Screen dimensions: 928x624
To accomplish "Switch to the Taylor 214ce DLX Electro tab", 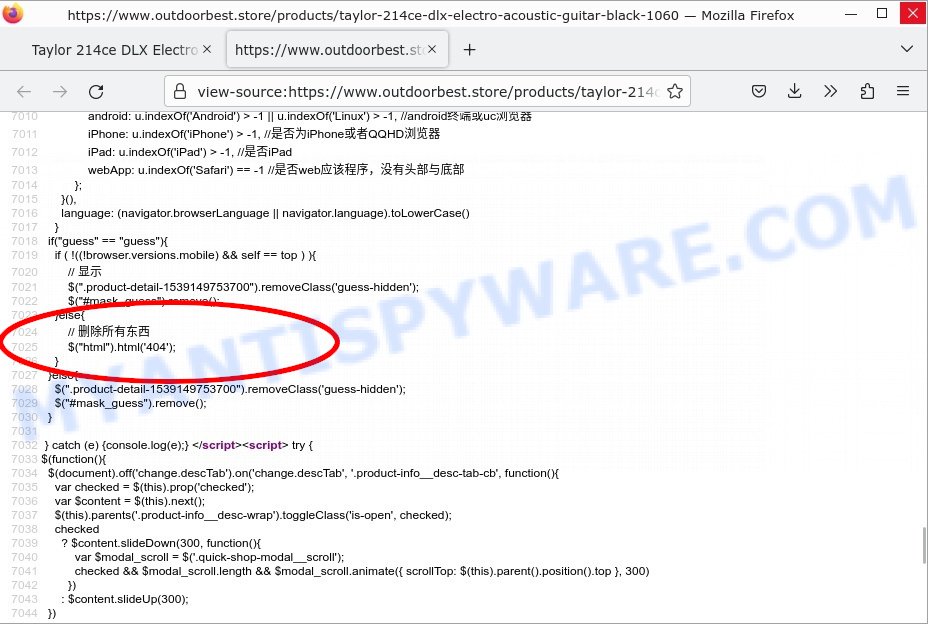I will (115, 50).
